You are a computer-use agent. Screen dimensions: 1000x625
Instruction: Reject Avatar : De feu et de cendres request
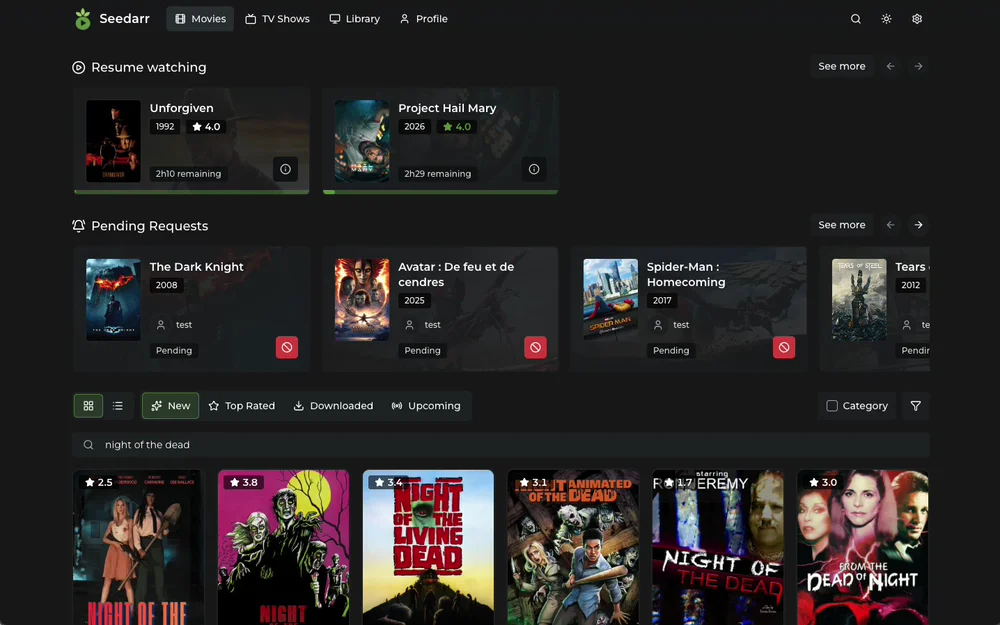click(x=535, y=348)
